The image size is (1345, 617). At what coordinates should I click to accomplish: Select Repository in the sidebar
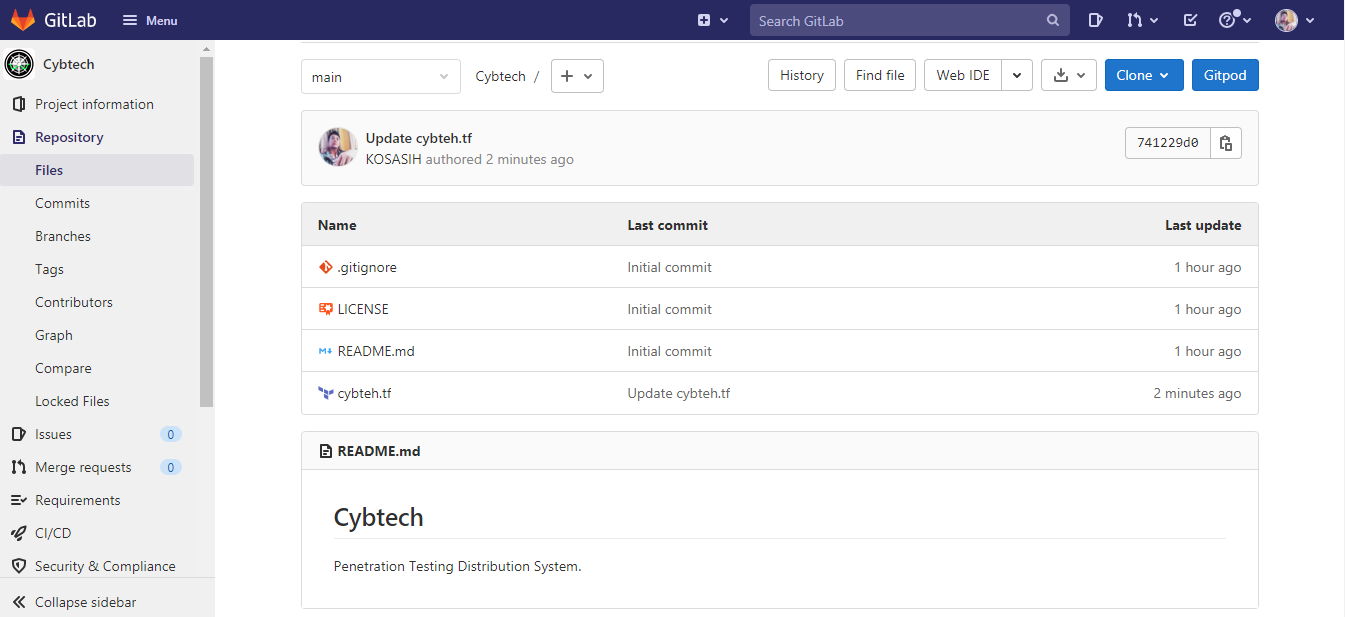tap(69, 137)
